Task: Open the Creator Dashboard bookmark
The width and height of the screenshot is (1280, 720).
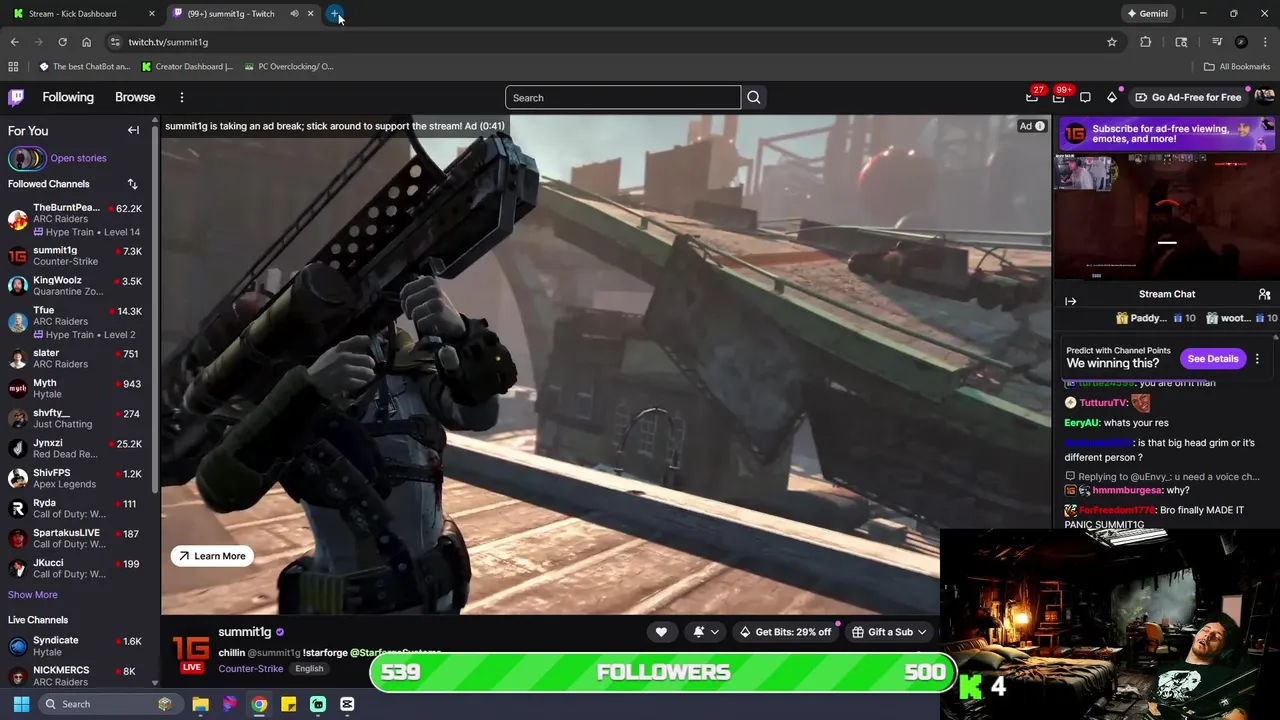Action: [x=187, y=66]
